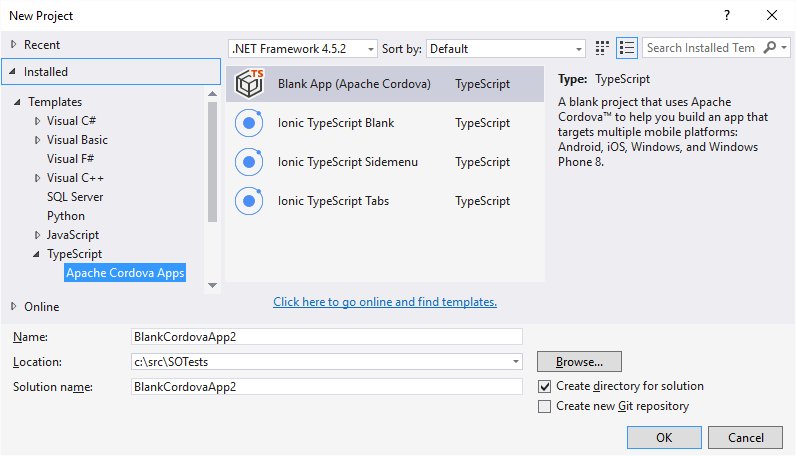Expand the Visual C# node arrow

pos(37,121)
